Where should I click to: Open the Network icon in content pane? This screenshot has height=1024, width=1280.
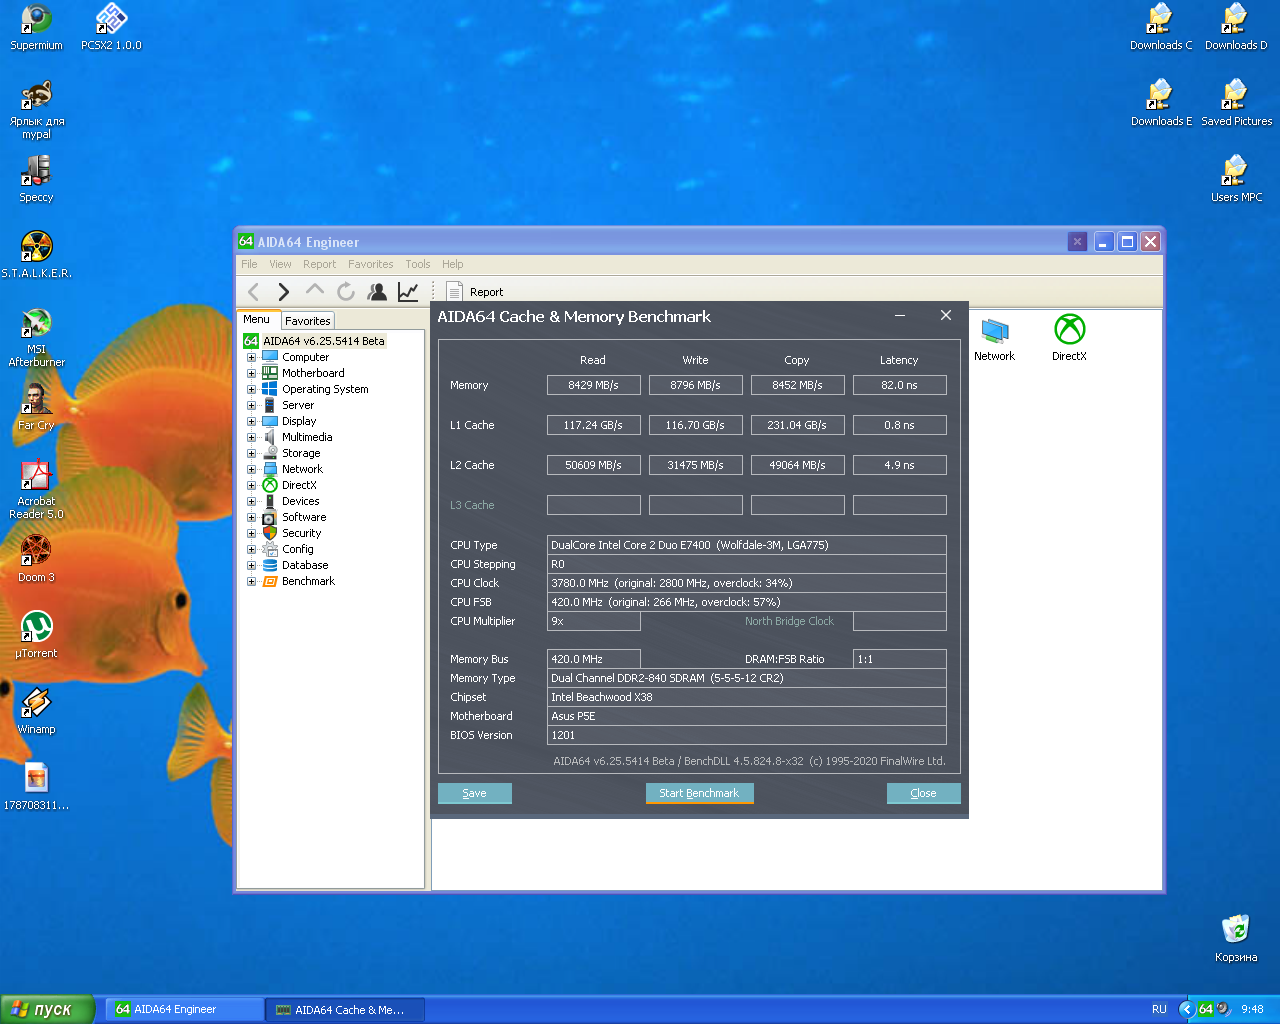tap(994, 339)
